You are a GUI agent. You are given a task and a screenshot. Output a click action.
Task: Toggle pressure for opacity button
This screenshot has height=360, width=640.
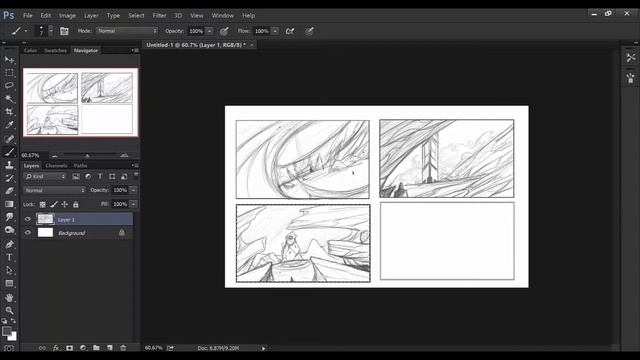(x=224, y=31)
